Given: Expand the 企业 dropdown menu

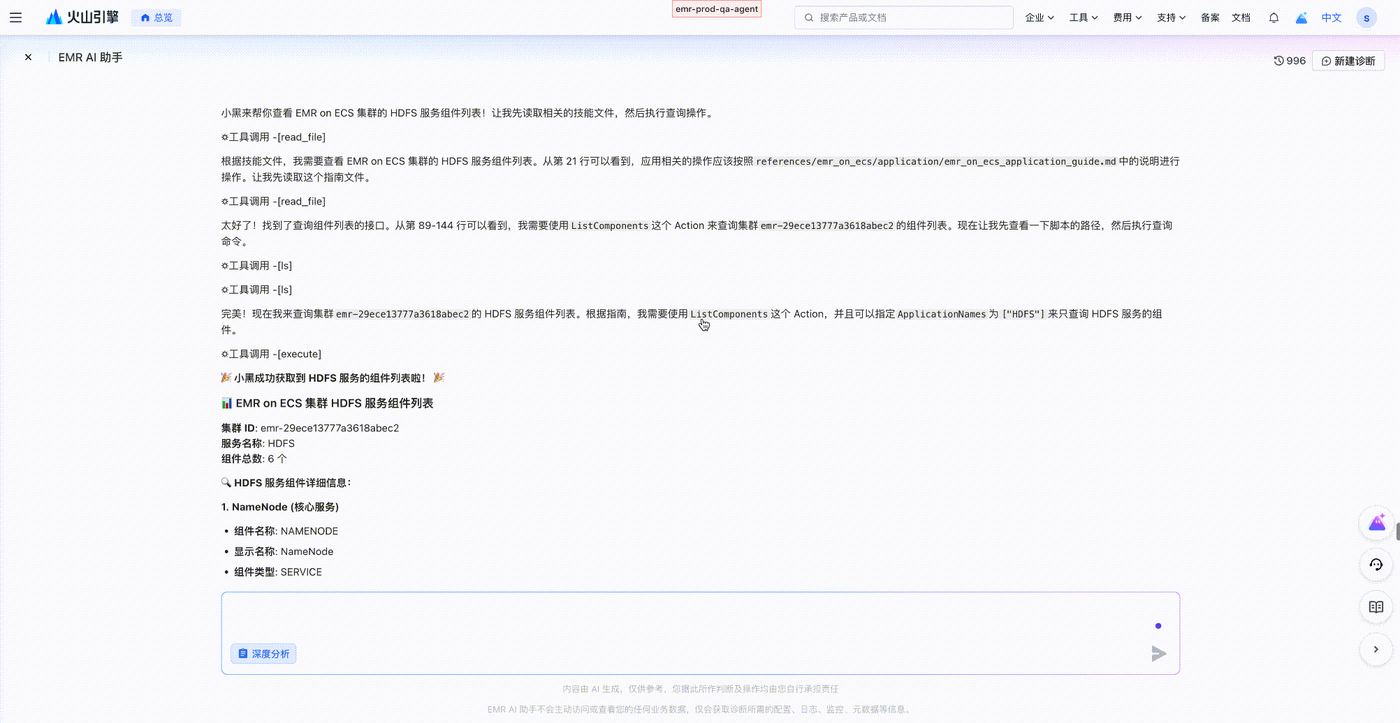Looking at the screenshot, I should [x=1040, y=17].
